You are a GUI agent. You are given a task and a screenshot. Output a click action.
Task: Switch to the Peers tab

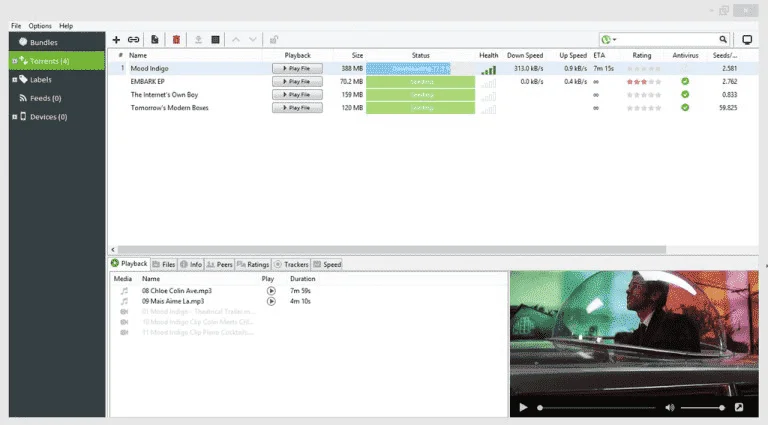pyautogui.click(x=219, y=264)
